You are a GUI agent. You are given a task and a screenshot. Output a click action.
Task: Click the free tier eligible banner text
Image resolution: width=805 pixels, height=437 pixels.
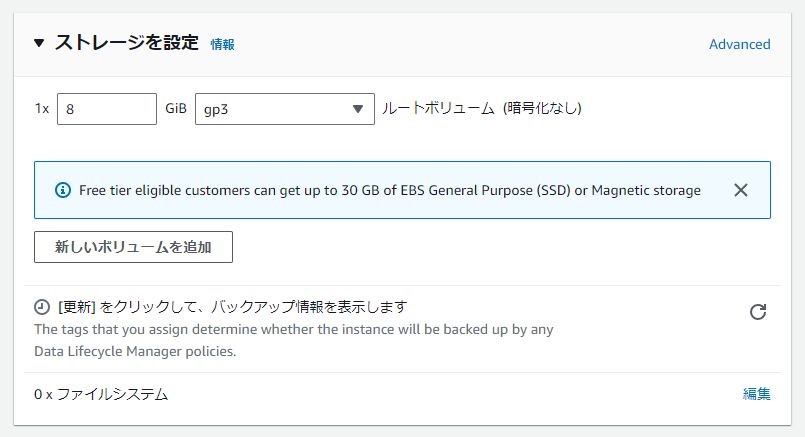pyautogui.click(x=390, y=191)
